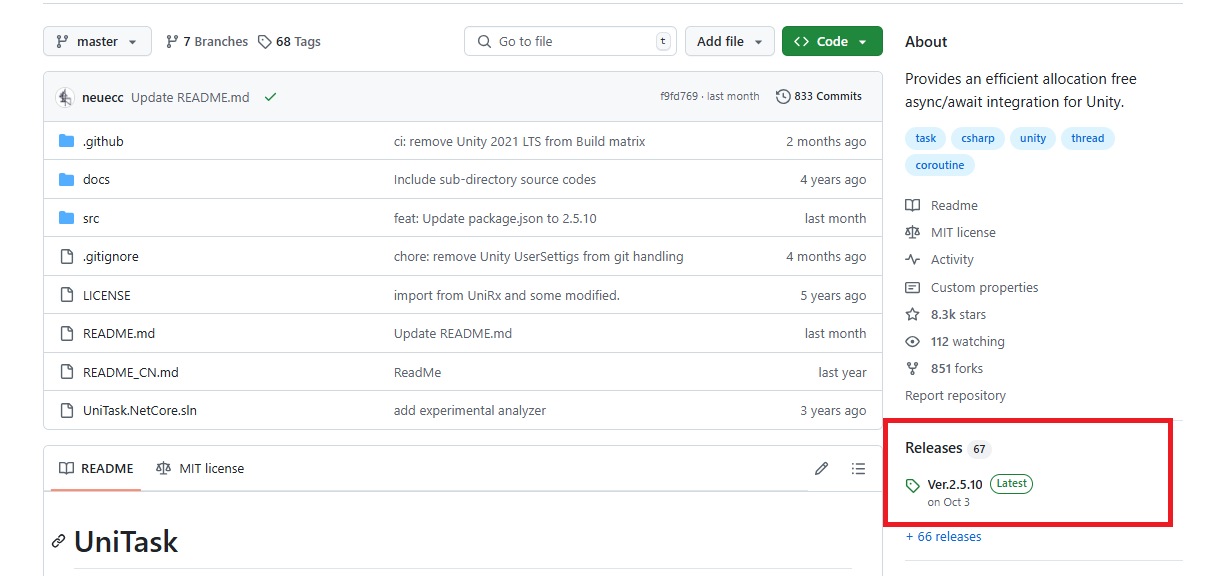Click the docs folder icon
Image resolution: width=1227 pixels, height=576 pixels.
(x=67, y=179)
